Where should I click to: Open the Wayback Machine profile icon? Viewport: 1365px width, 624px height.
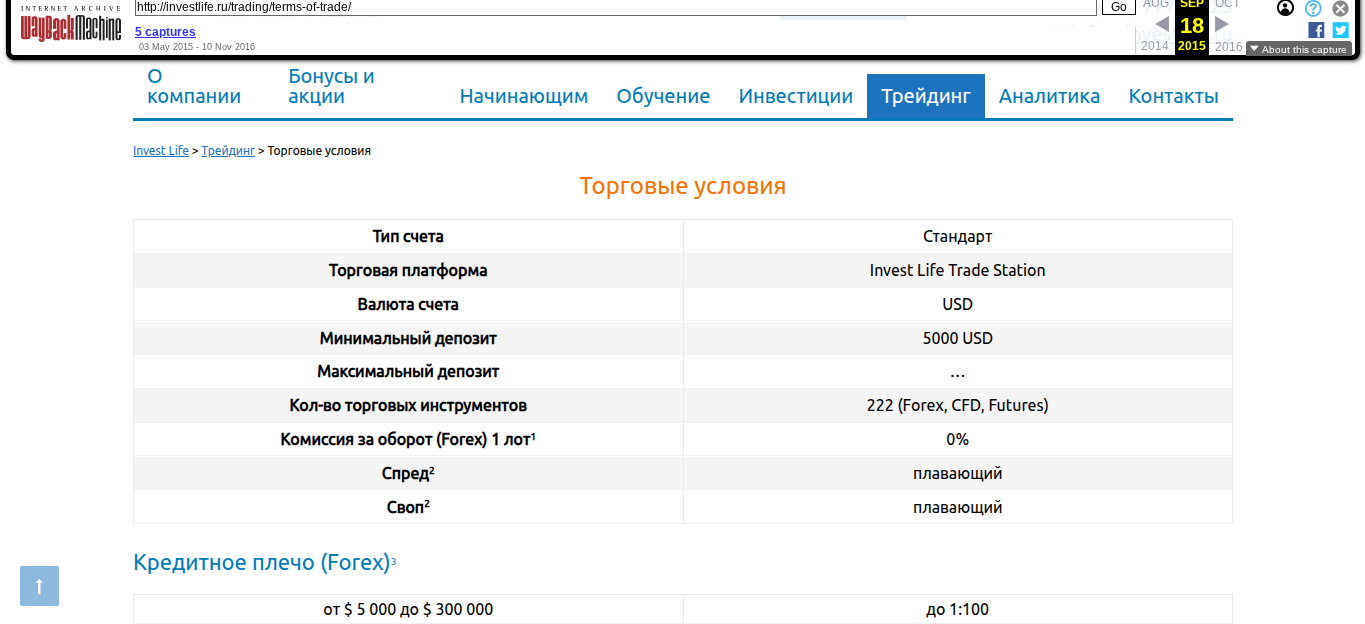point(1285,8)
